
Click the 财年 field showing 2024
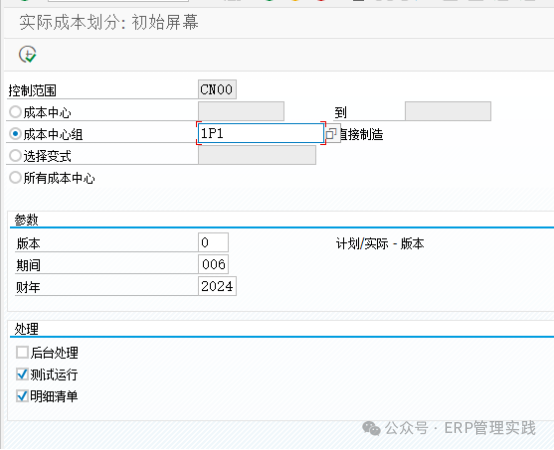pyautogui.click(x=217, y=286)
